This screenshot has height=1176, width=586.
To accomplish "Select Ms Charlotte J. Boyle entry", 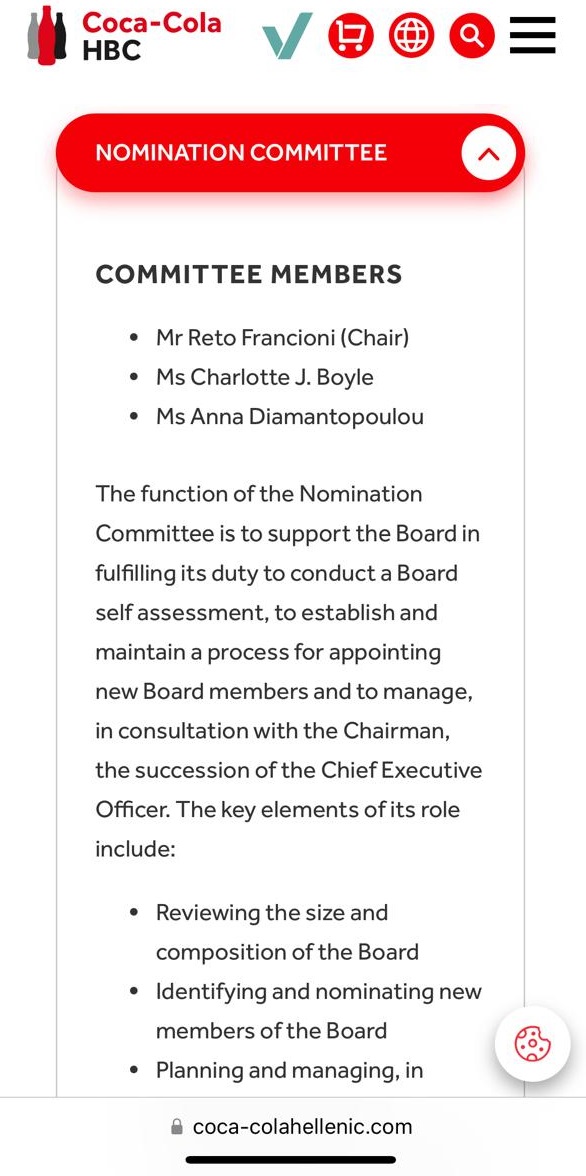I will tap(264, 377).
